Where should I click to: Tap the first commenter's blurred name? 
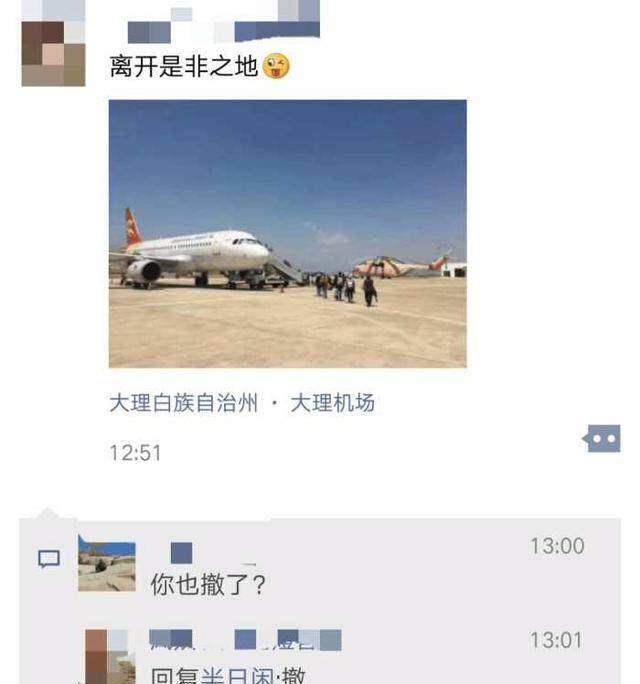coord(181,553)
